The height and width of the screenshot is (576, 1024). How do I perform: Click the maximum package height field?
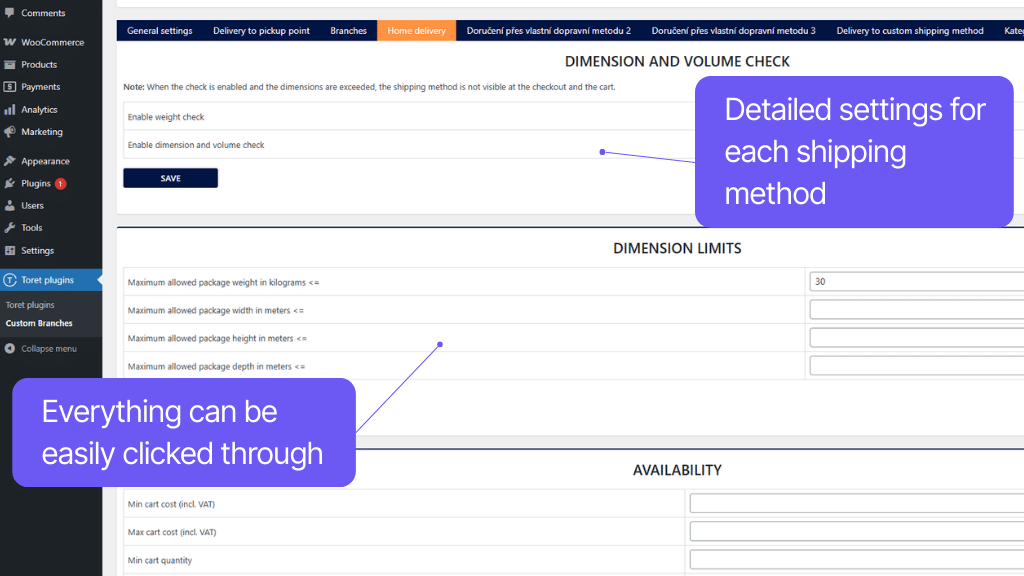click(917, 338)
